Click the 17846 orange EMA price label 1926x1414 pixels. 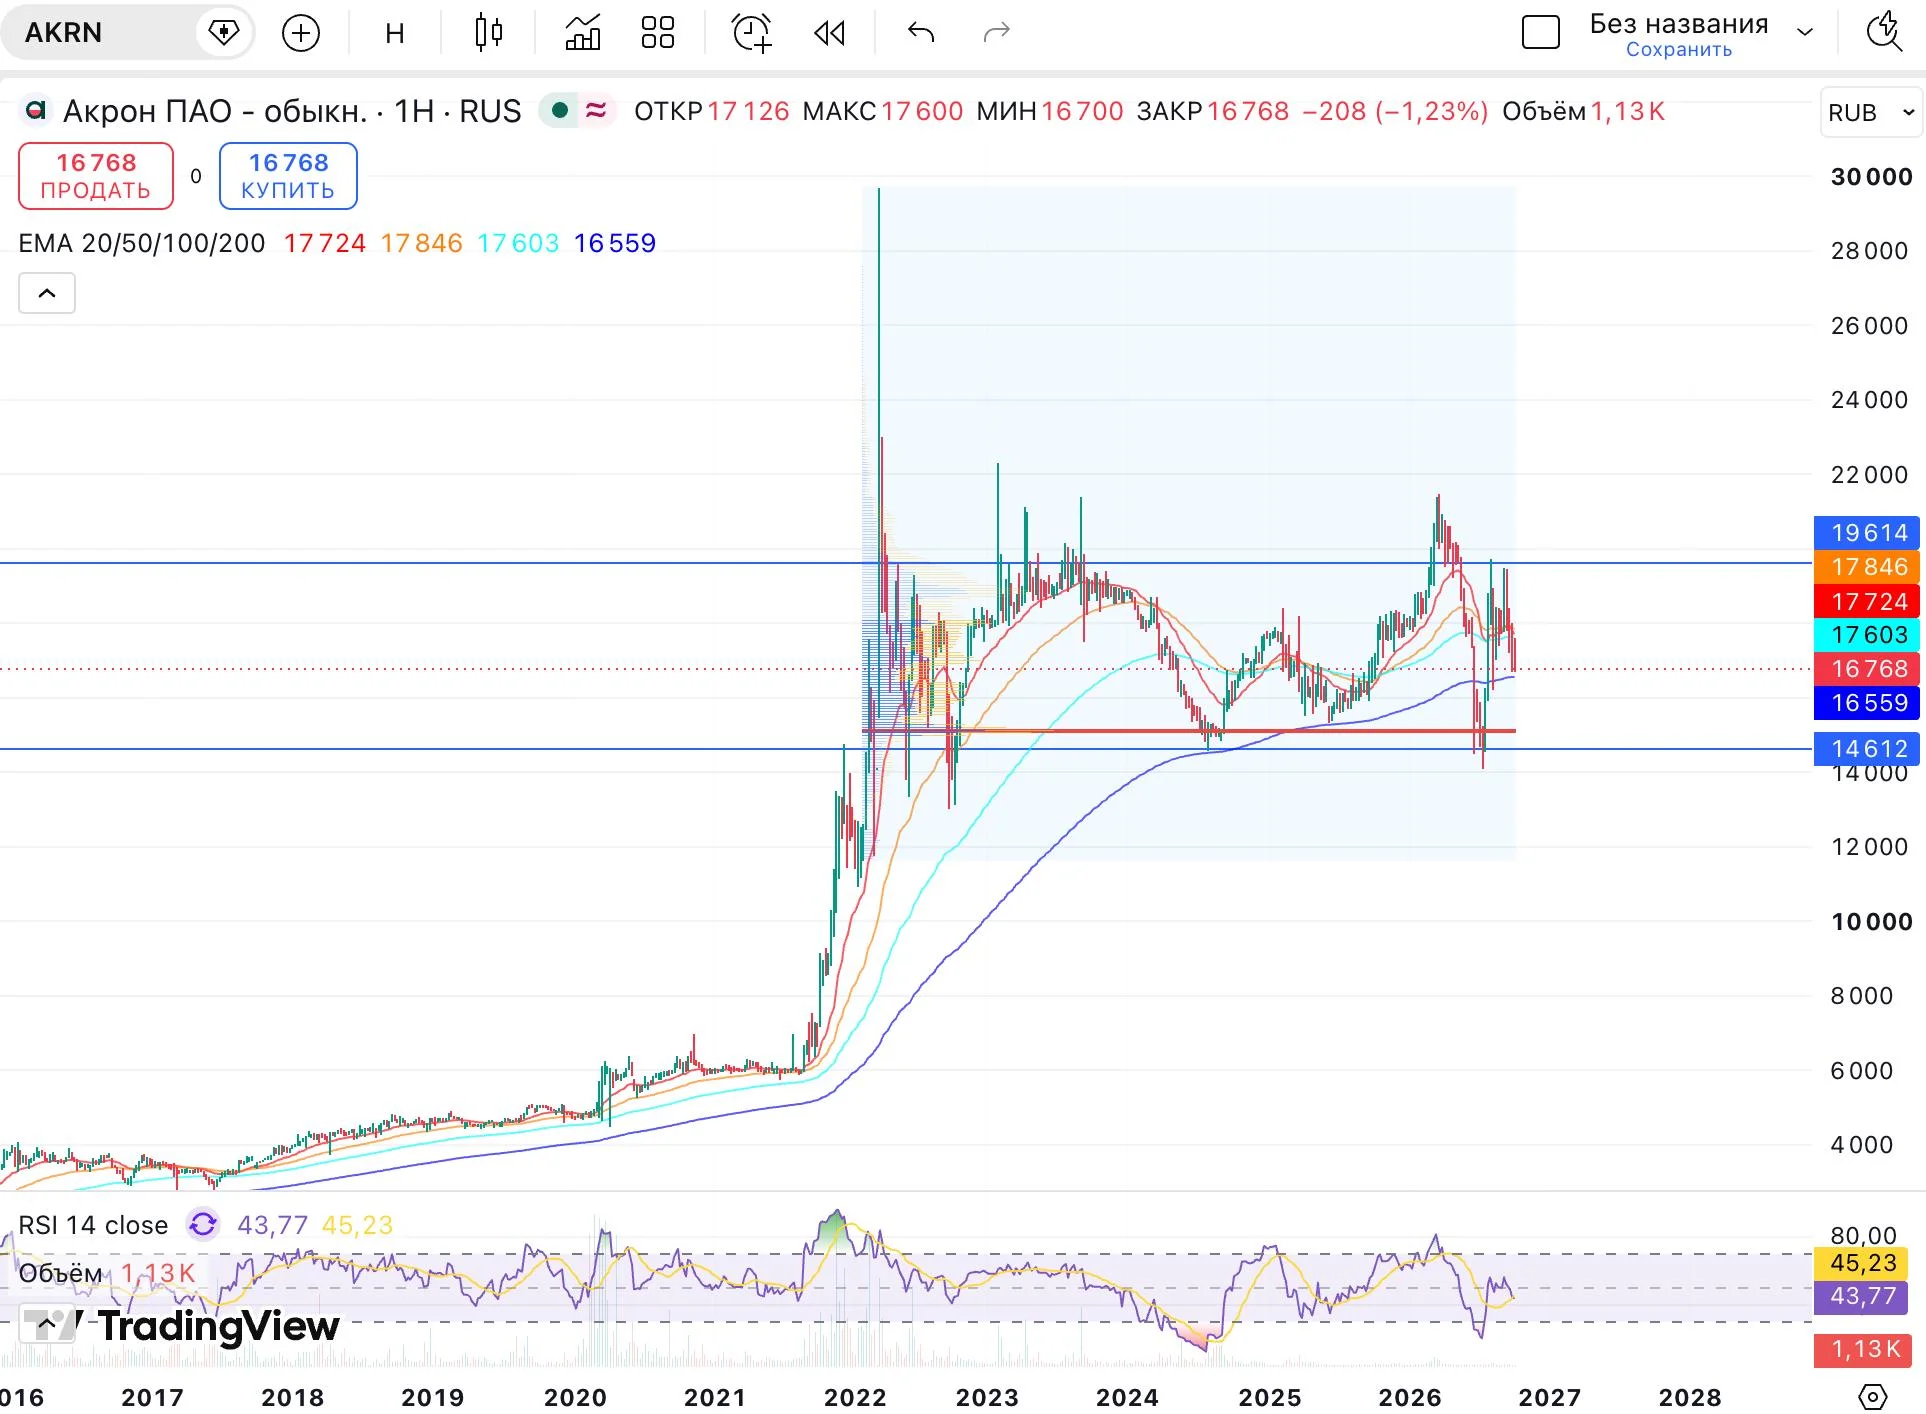[1867, 567]
